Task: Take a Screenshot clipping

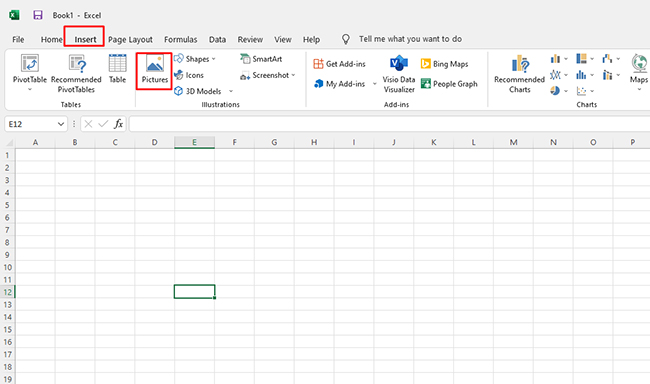Action: click(x=268, y=75)
